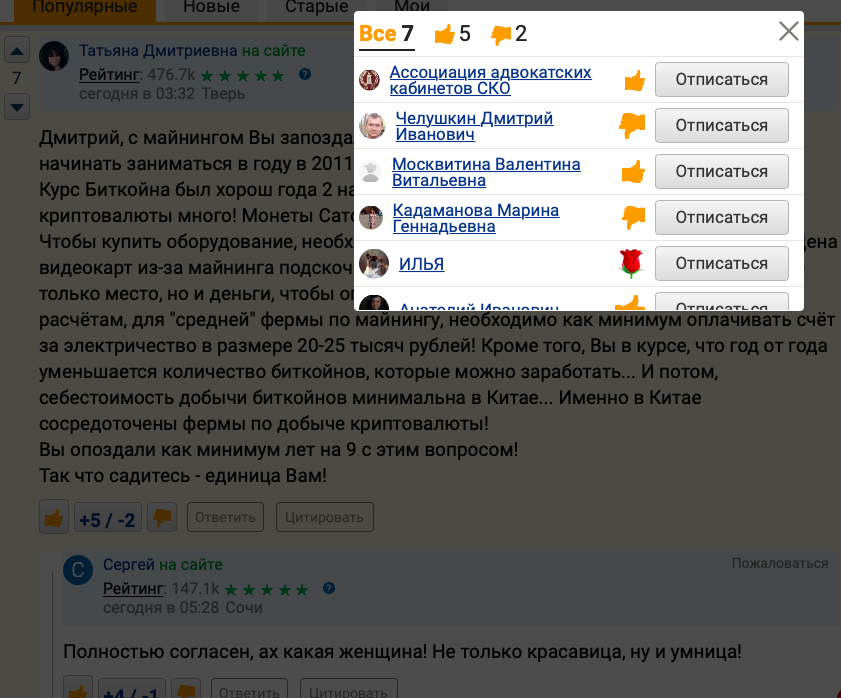Upvote arrow beside Татьяна's comment
The image size is (841, 698).
coord(17,51)
